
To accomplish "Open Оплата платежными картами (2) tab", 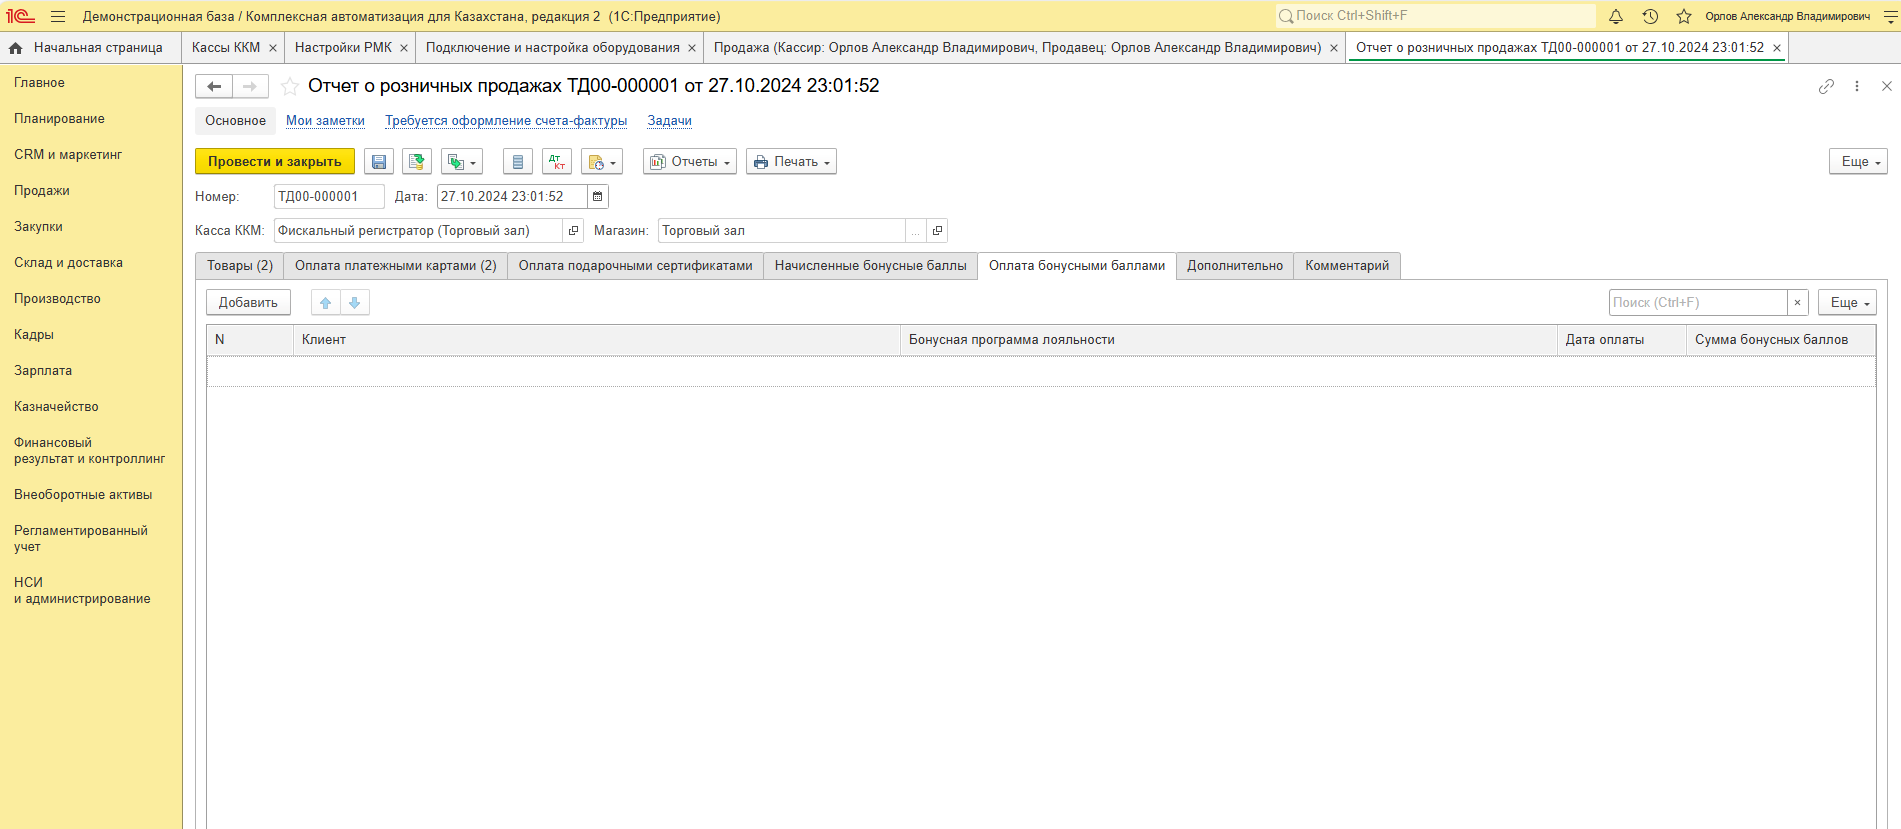I will tap(395, 266).
